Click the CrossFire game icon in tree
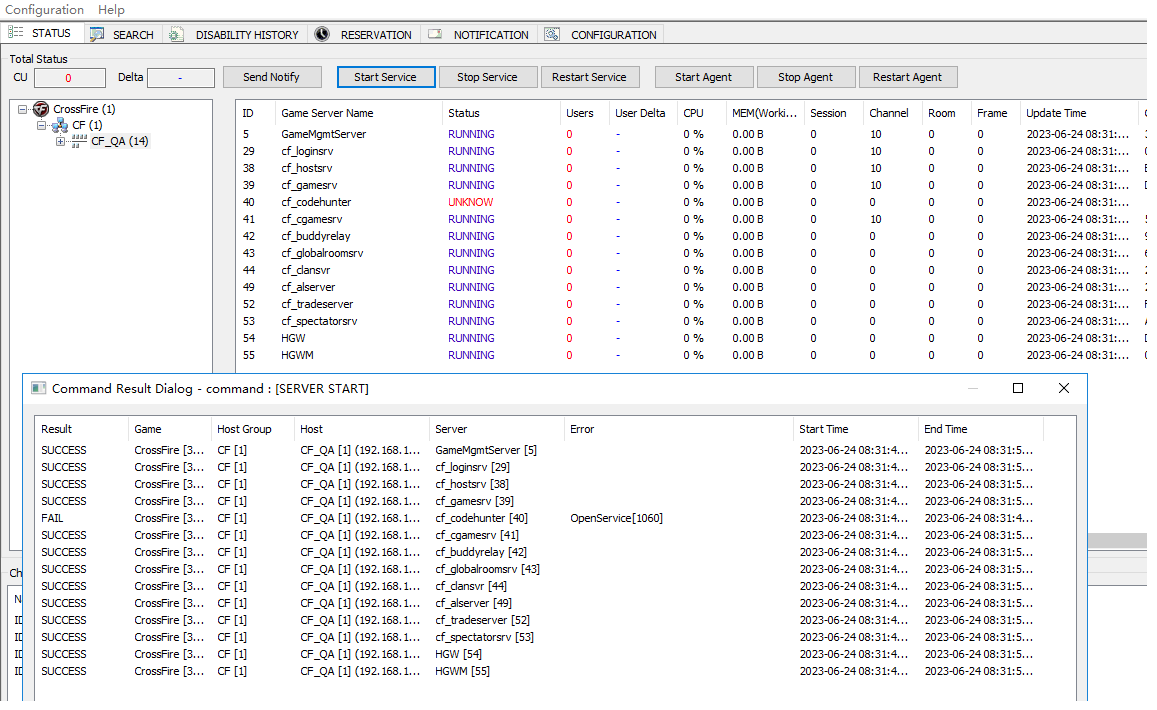 [x=41, y=109]
